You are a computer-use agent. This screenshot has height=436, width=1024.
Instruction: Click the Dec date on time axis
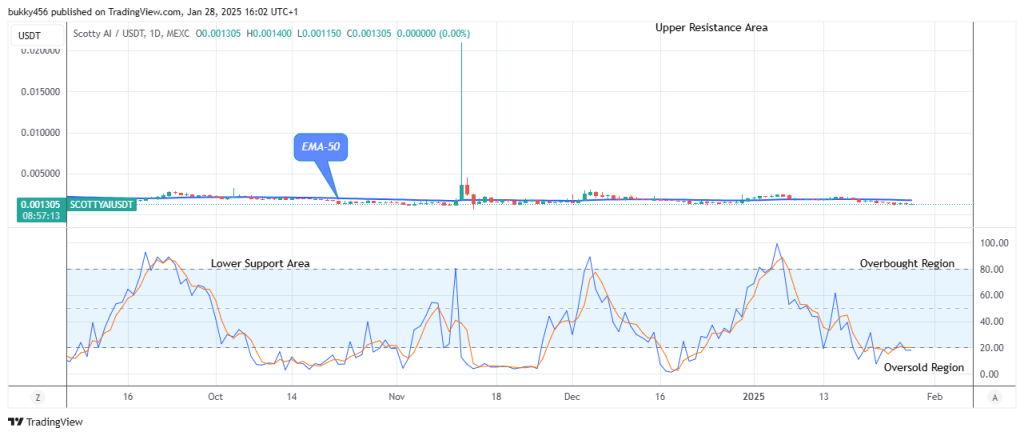pyautogui.click(x=572, y=397)
